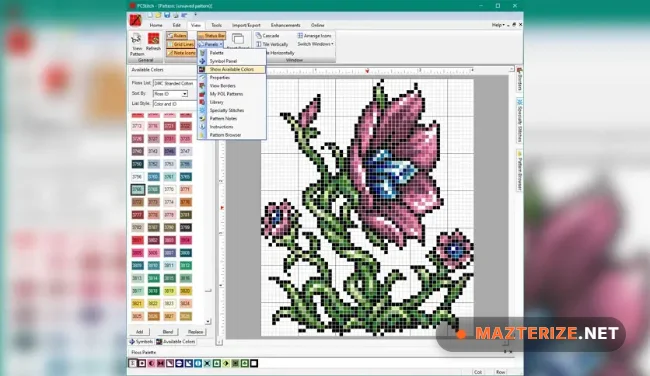The height and width of the screenshot is (376, 650).
Task: Click Cascade in the Window group
Action: coord(267,36)
